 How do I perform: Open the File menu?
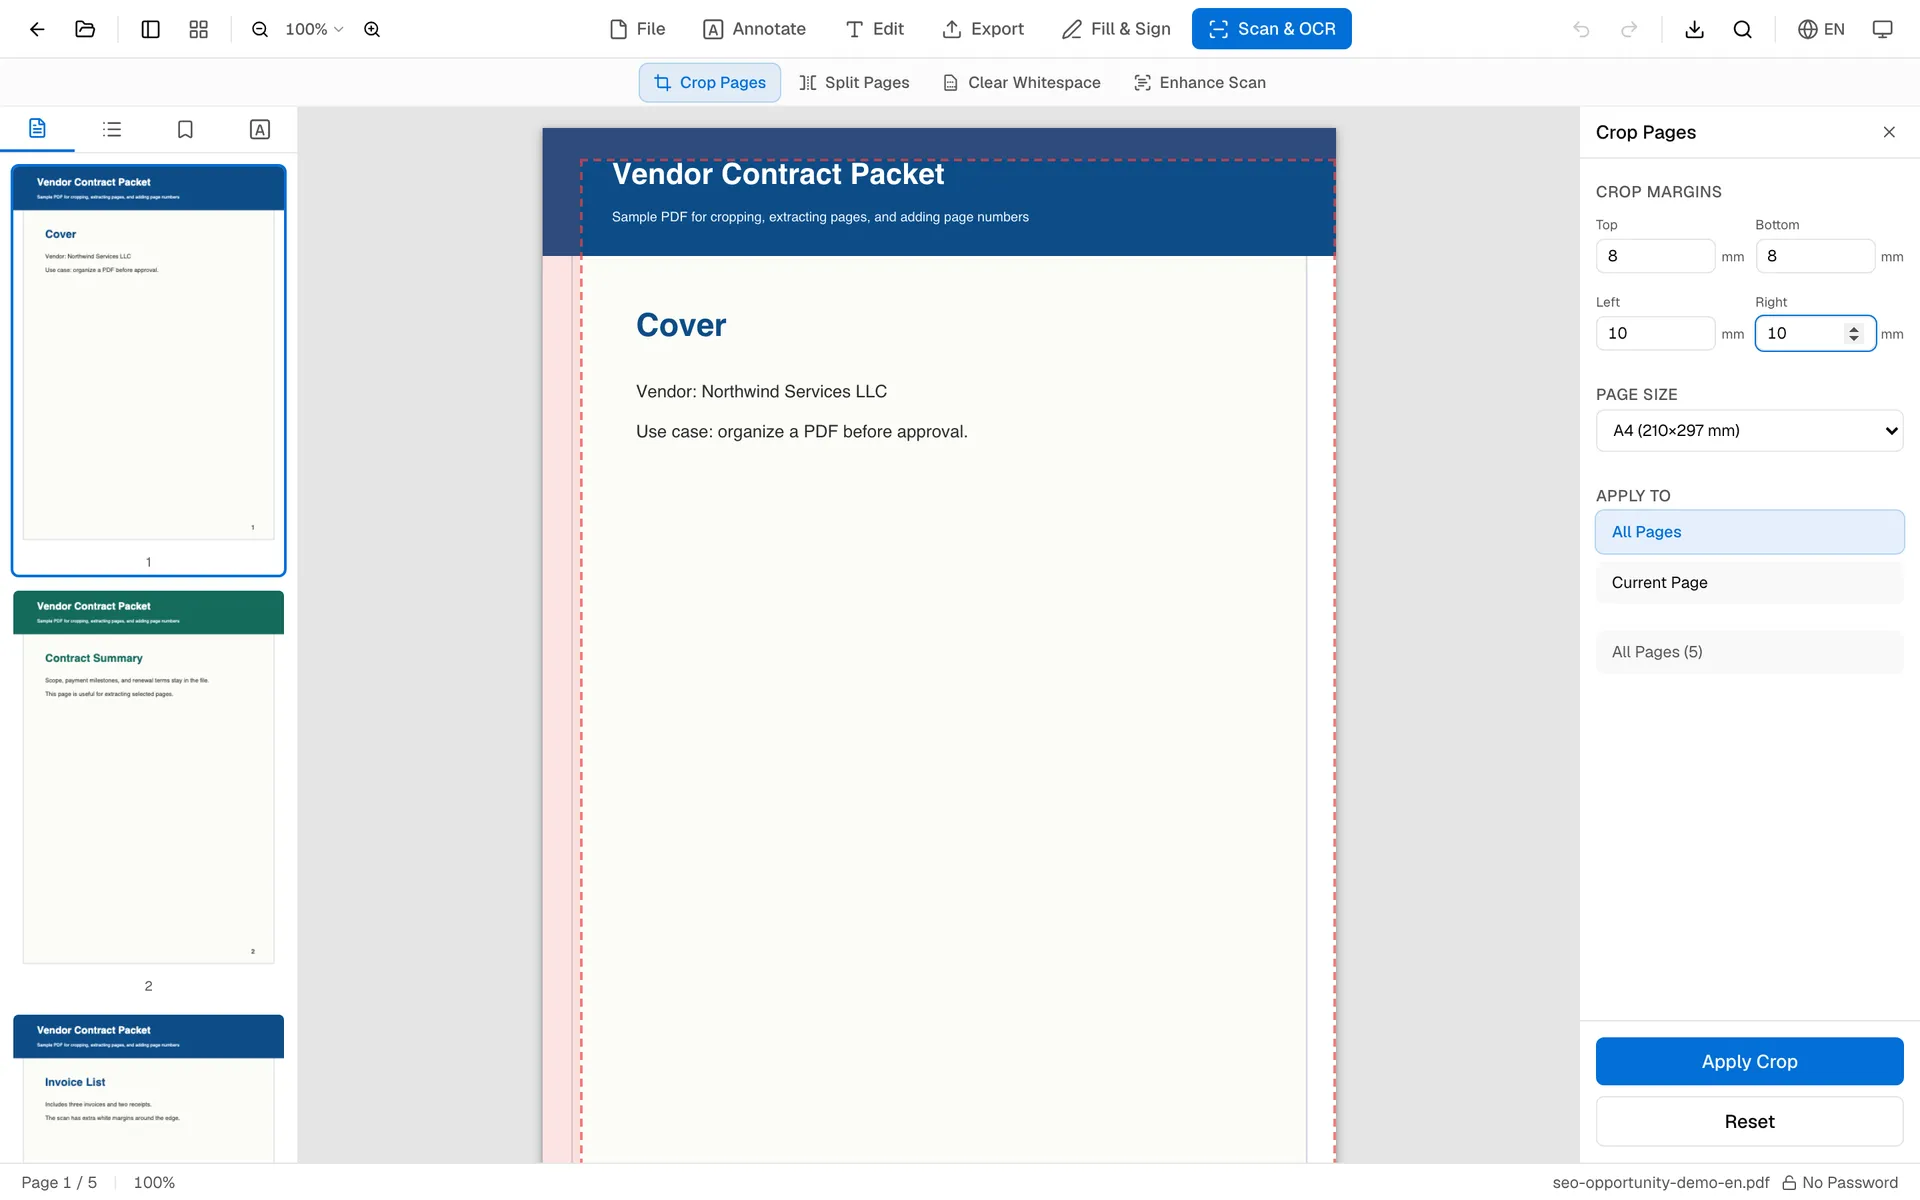point(637,29)
